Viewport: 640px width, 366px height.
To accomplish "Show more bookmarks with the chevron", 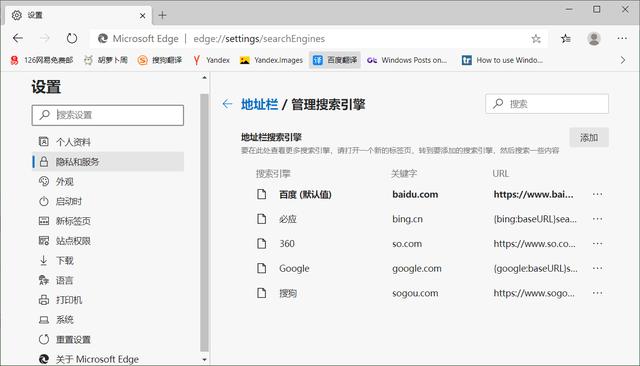I will tap(623, 60).
